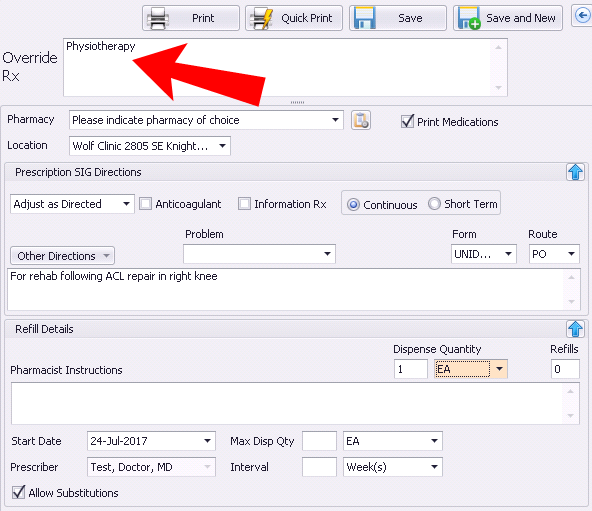The image size is (592, 511).
Task: Open pharmacy clipboard lookup icon
Action: tap(361, 120)
